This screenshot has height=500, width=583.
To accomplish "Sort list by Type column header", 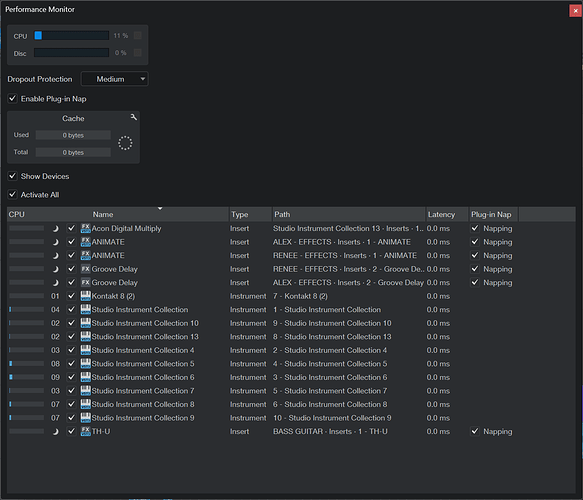I will tap(251, 214).
